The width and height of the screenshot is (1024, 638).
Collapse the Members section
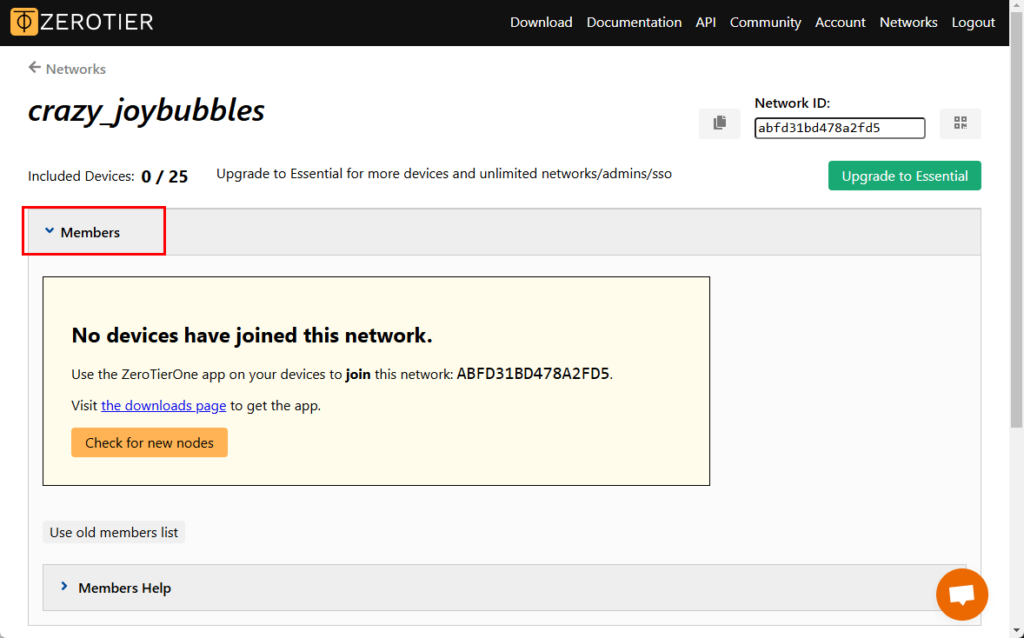(x=89, y=232)
